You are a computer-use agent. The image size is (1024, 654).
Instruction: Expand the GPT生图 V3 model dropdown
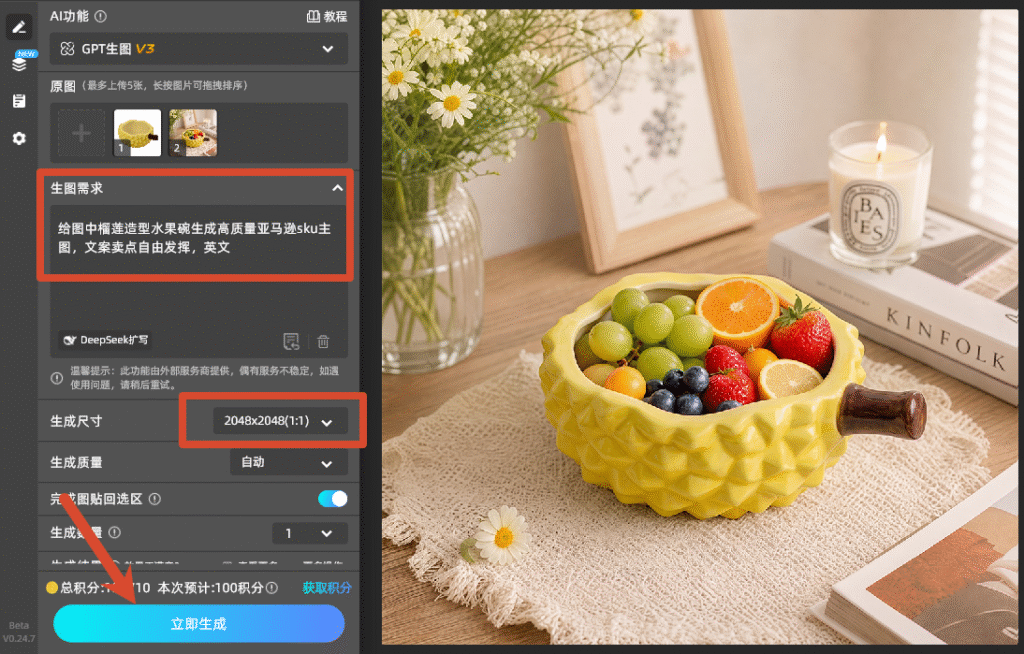[x=199, y=49]
